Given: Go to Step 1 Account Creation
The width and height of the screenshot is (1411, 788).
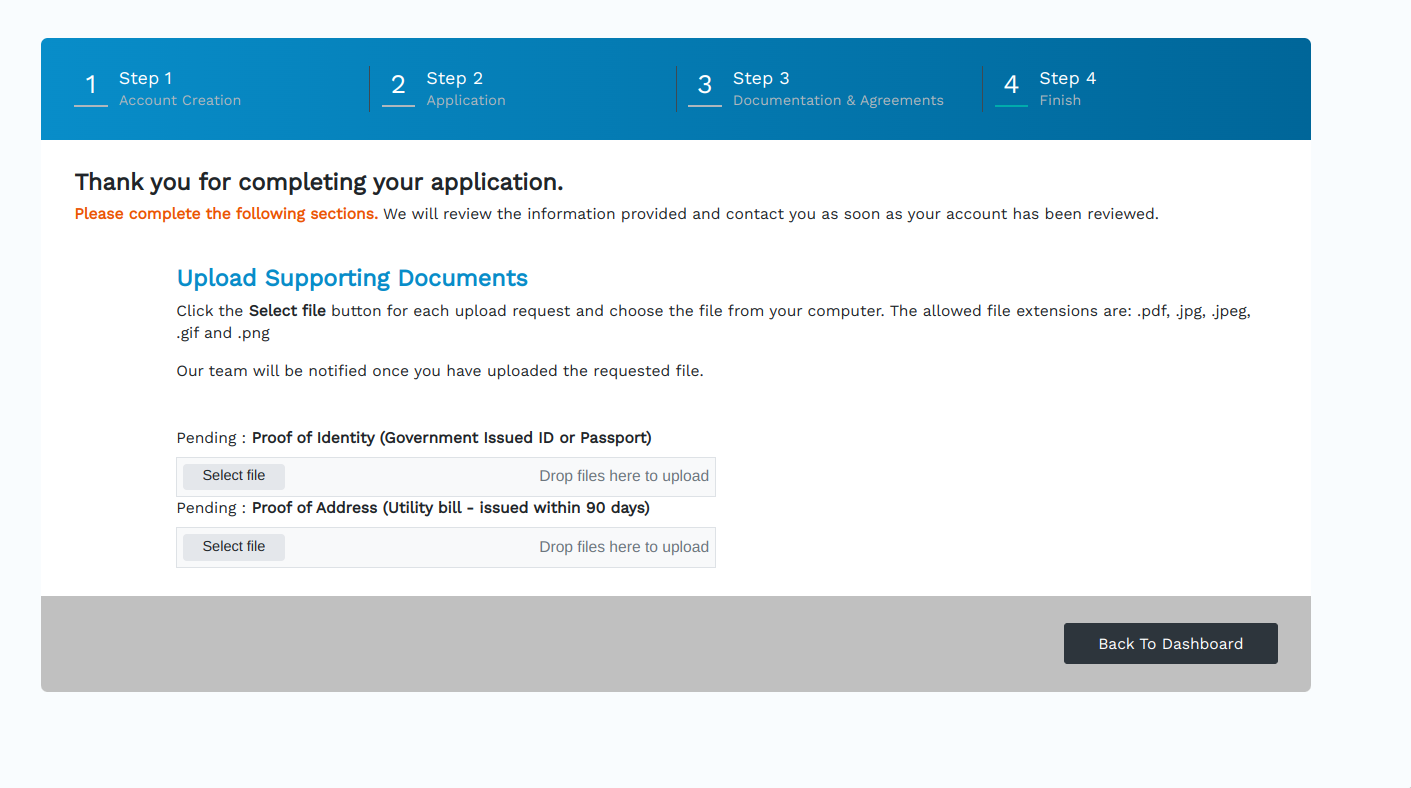Looking at the screenshot, I should 179,88.
